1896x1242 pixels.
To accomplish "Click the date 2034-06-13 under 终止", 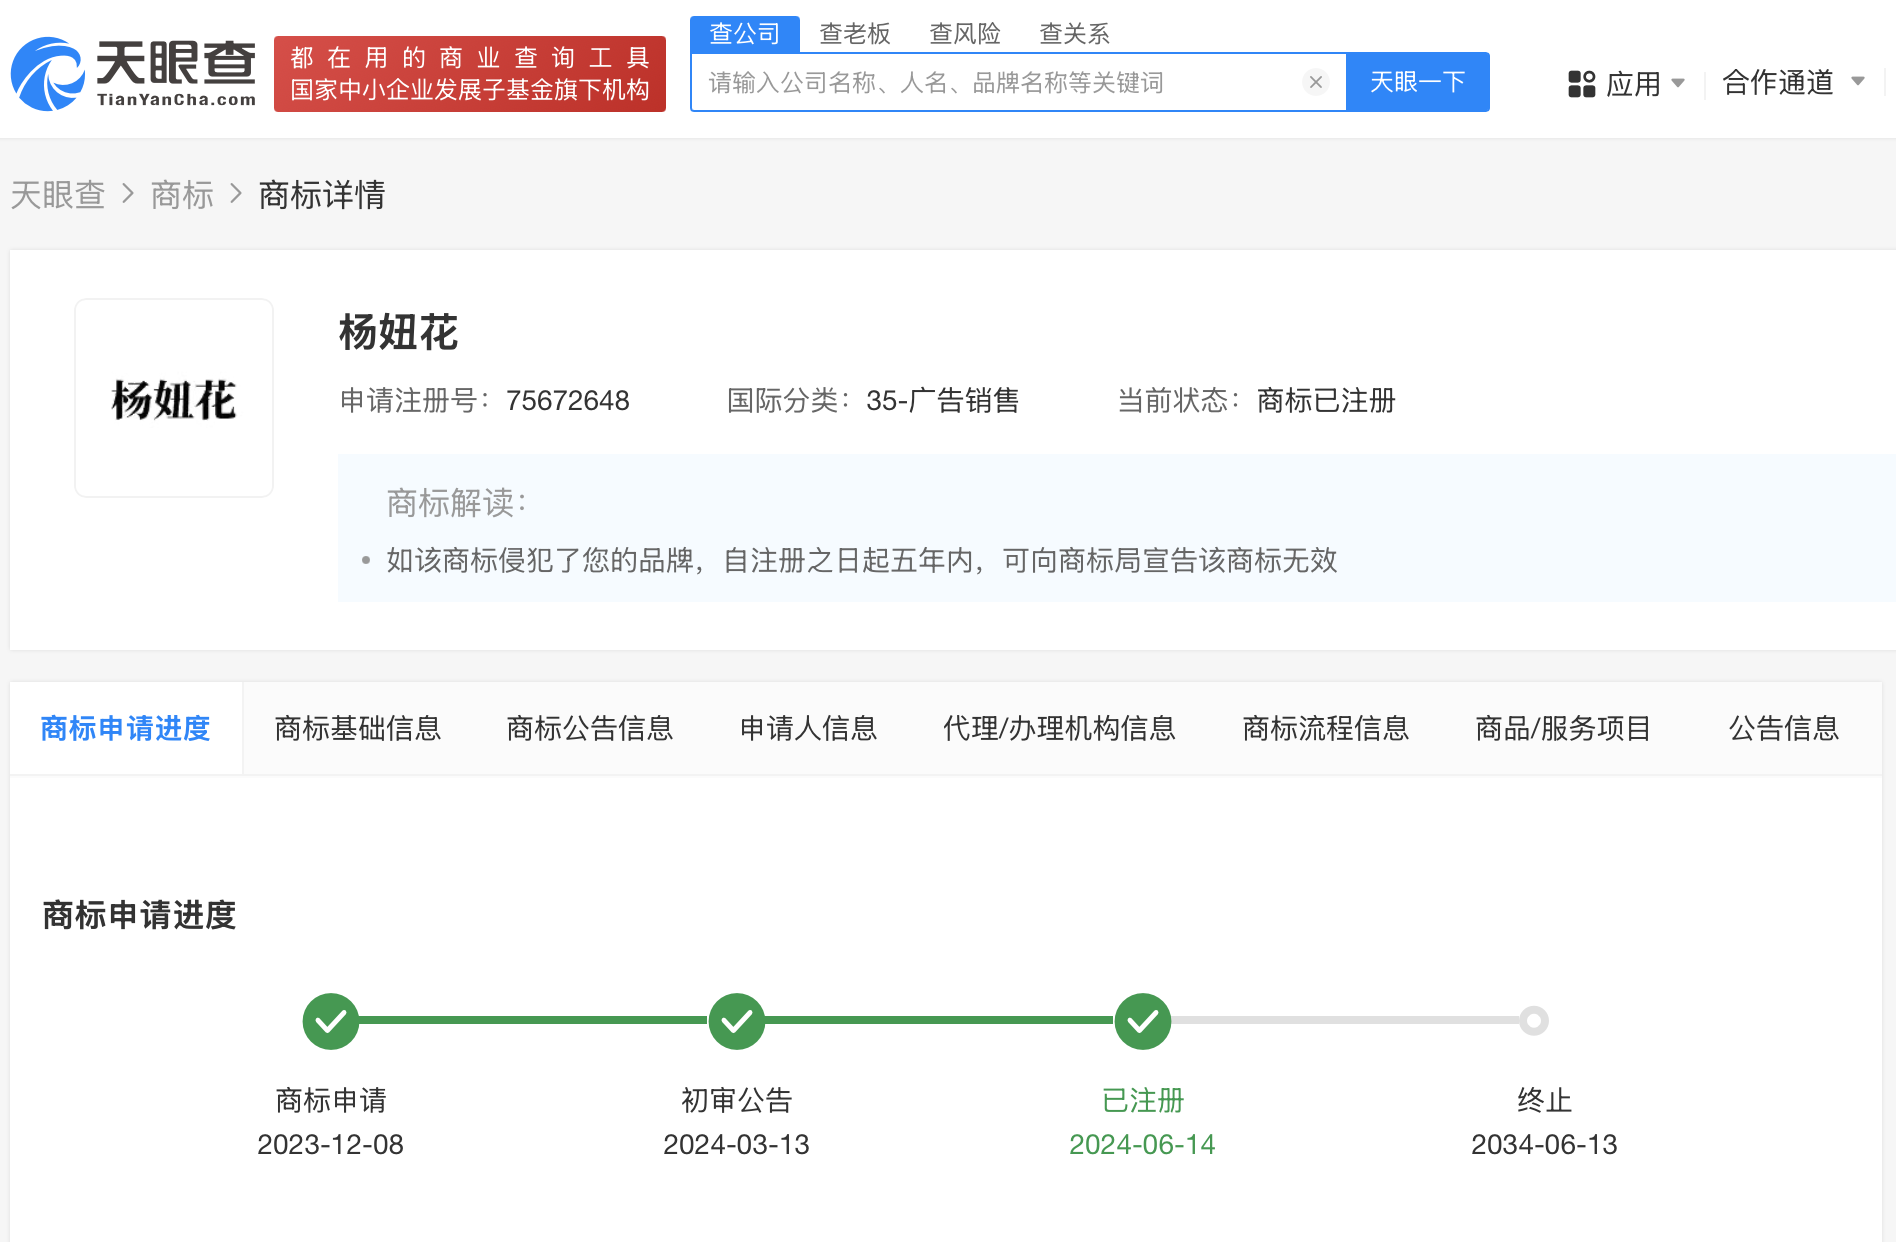I will [x=1544, y=1145].
